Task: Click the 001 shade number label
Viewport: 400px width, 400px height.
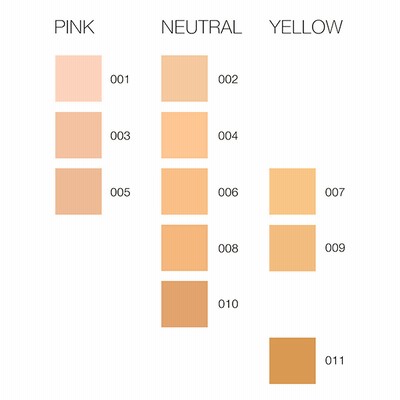Action: pos(120,80)
